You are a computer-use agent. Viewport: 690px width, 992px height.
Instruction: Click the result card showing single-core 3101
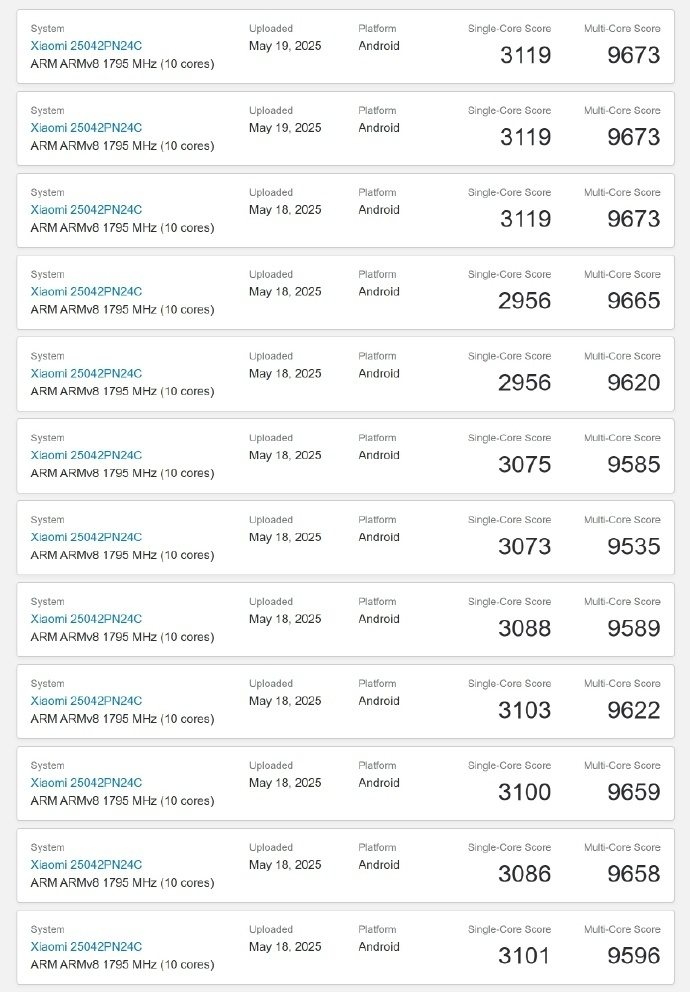[x=345, y=947]
